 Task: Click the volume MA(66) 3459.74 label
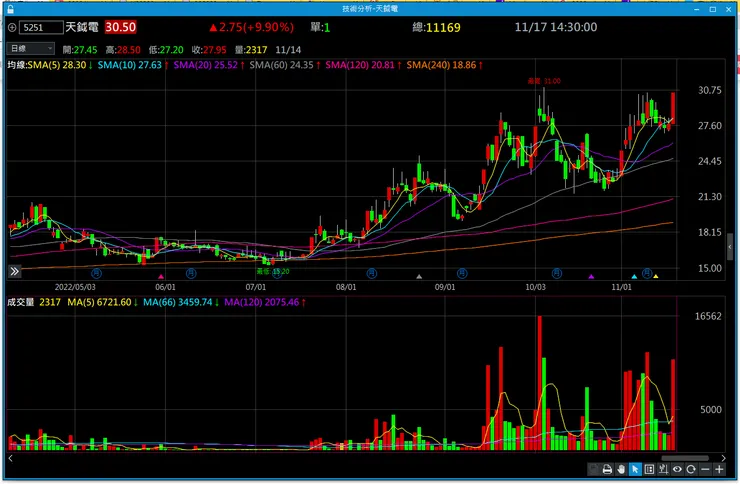pos(178,302)
